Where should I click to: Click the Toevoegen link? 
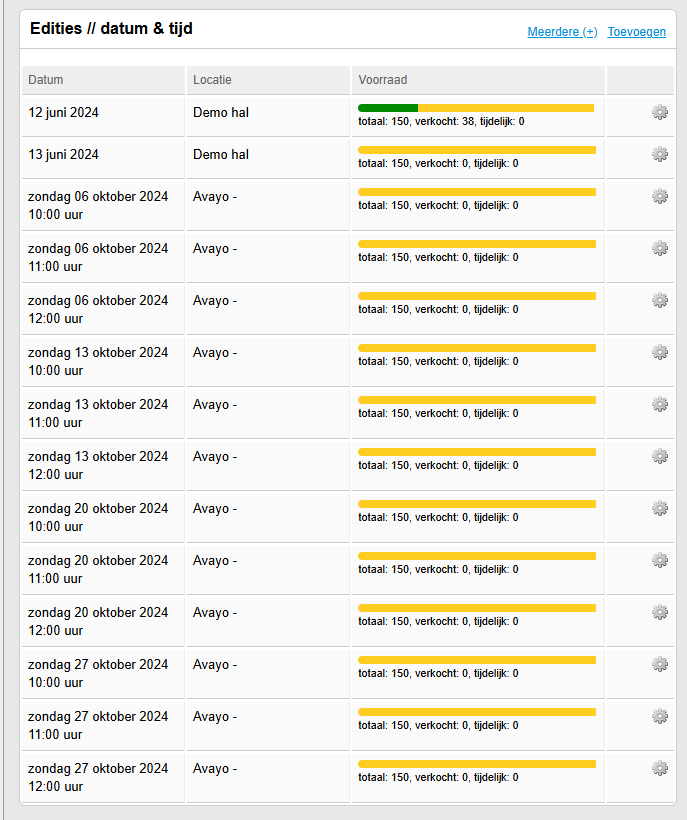[x=636, y=32]
